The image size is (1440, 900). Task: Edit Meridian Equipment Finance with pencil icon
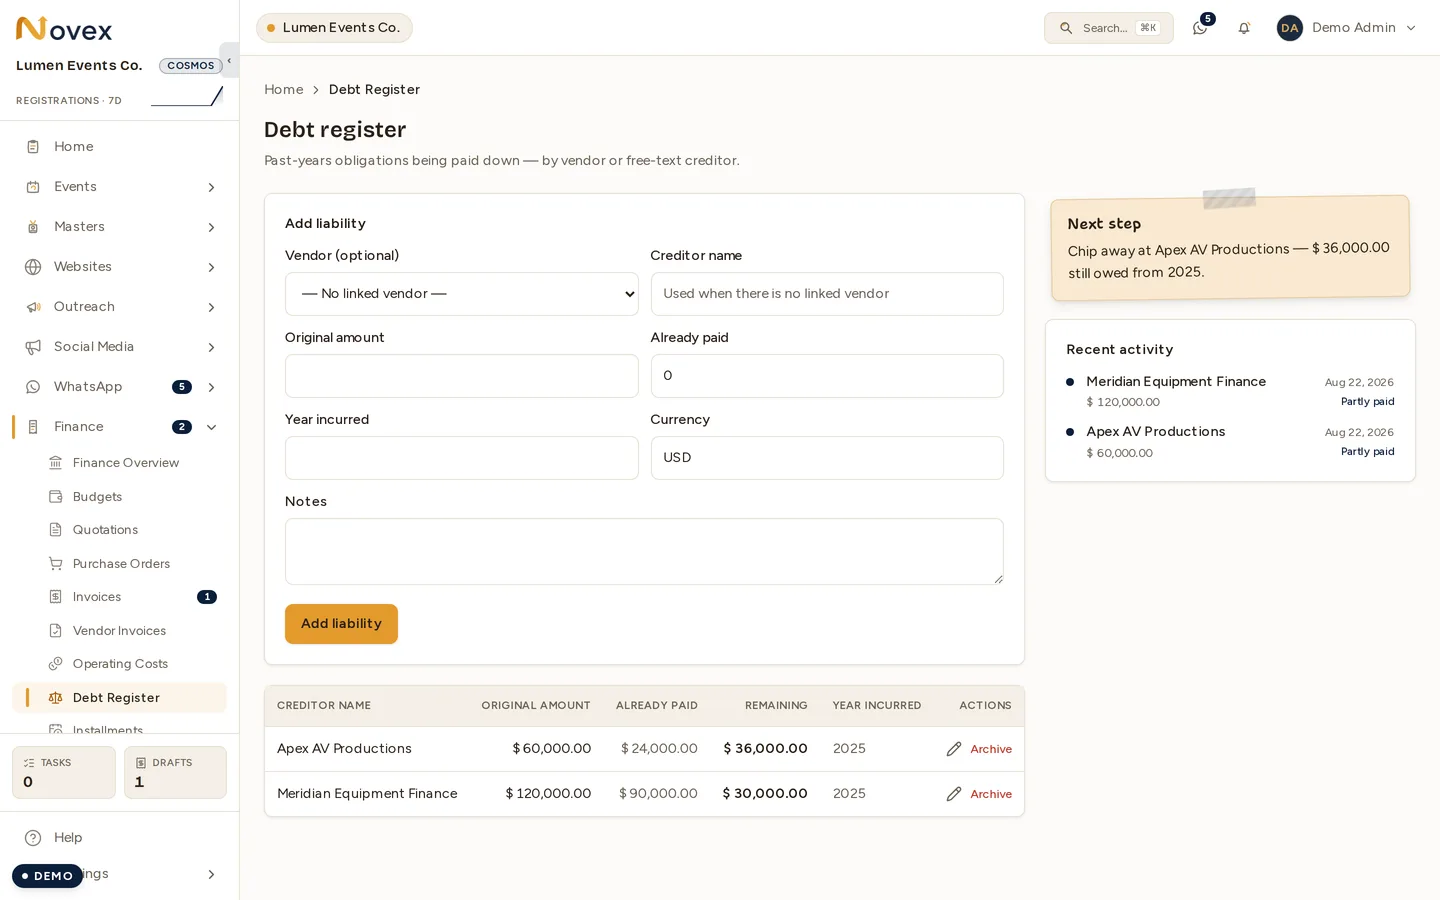pyautogui.click(x=954, y=794)
